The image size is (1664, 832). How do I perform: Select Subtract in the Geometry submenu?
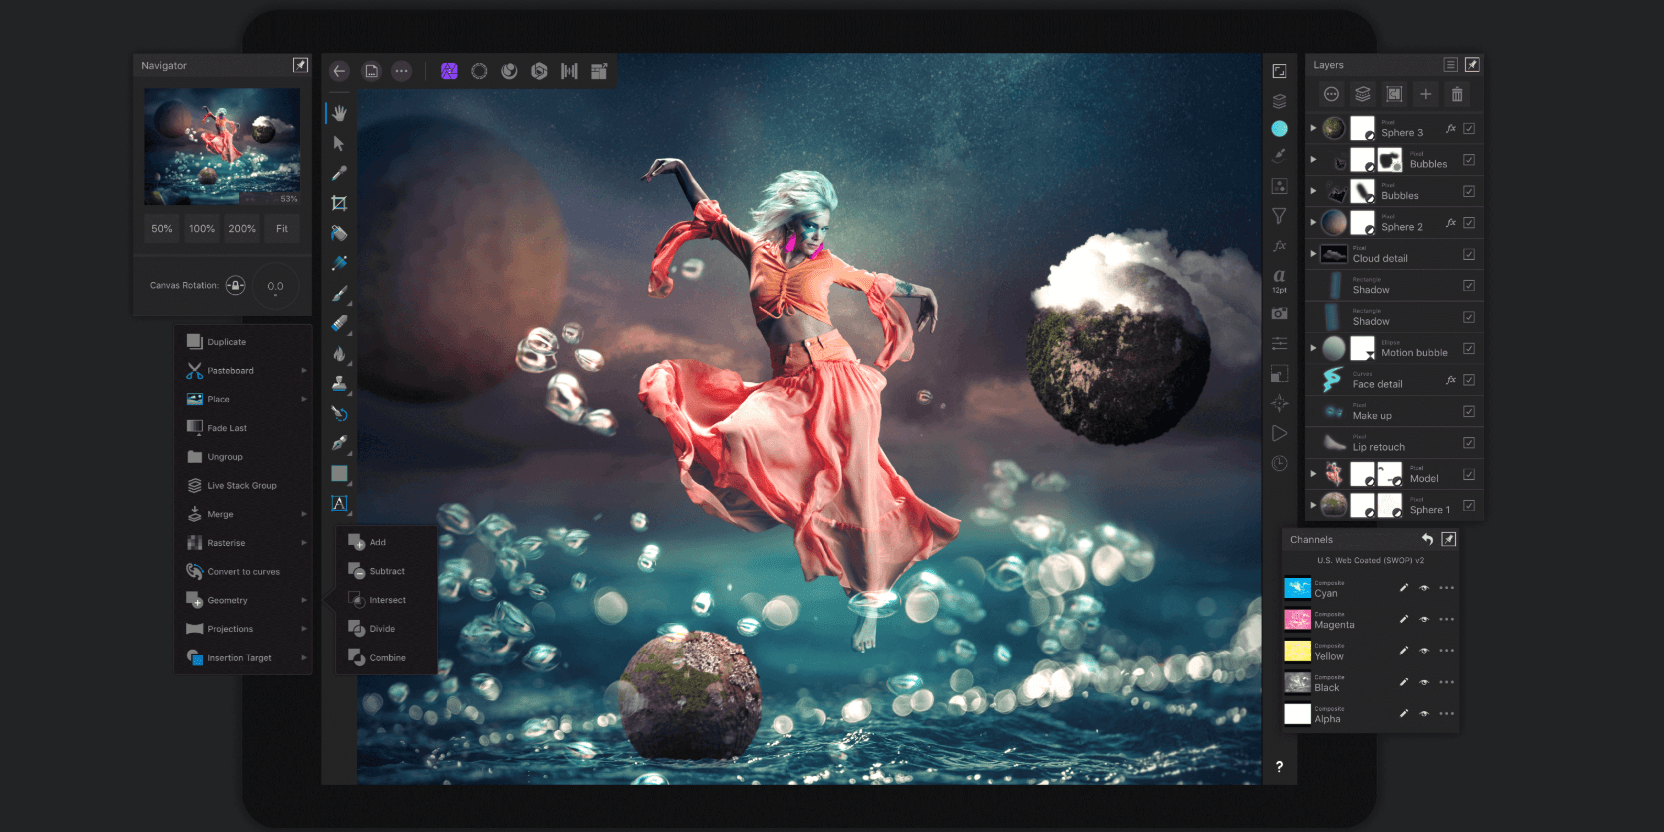click(386, 571)
